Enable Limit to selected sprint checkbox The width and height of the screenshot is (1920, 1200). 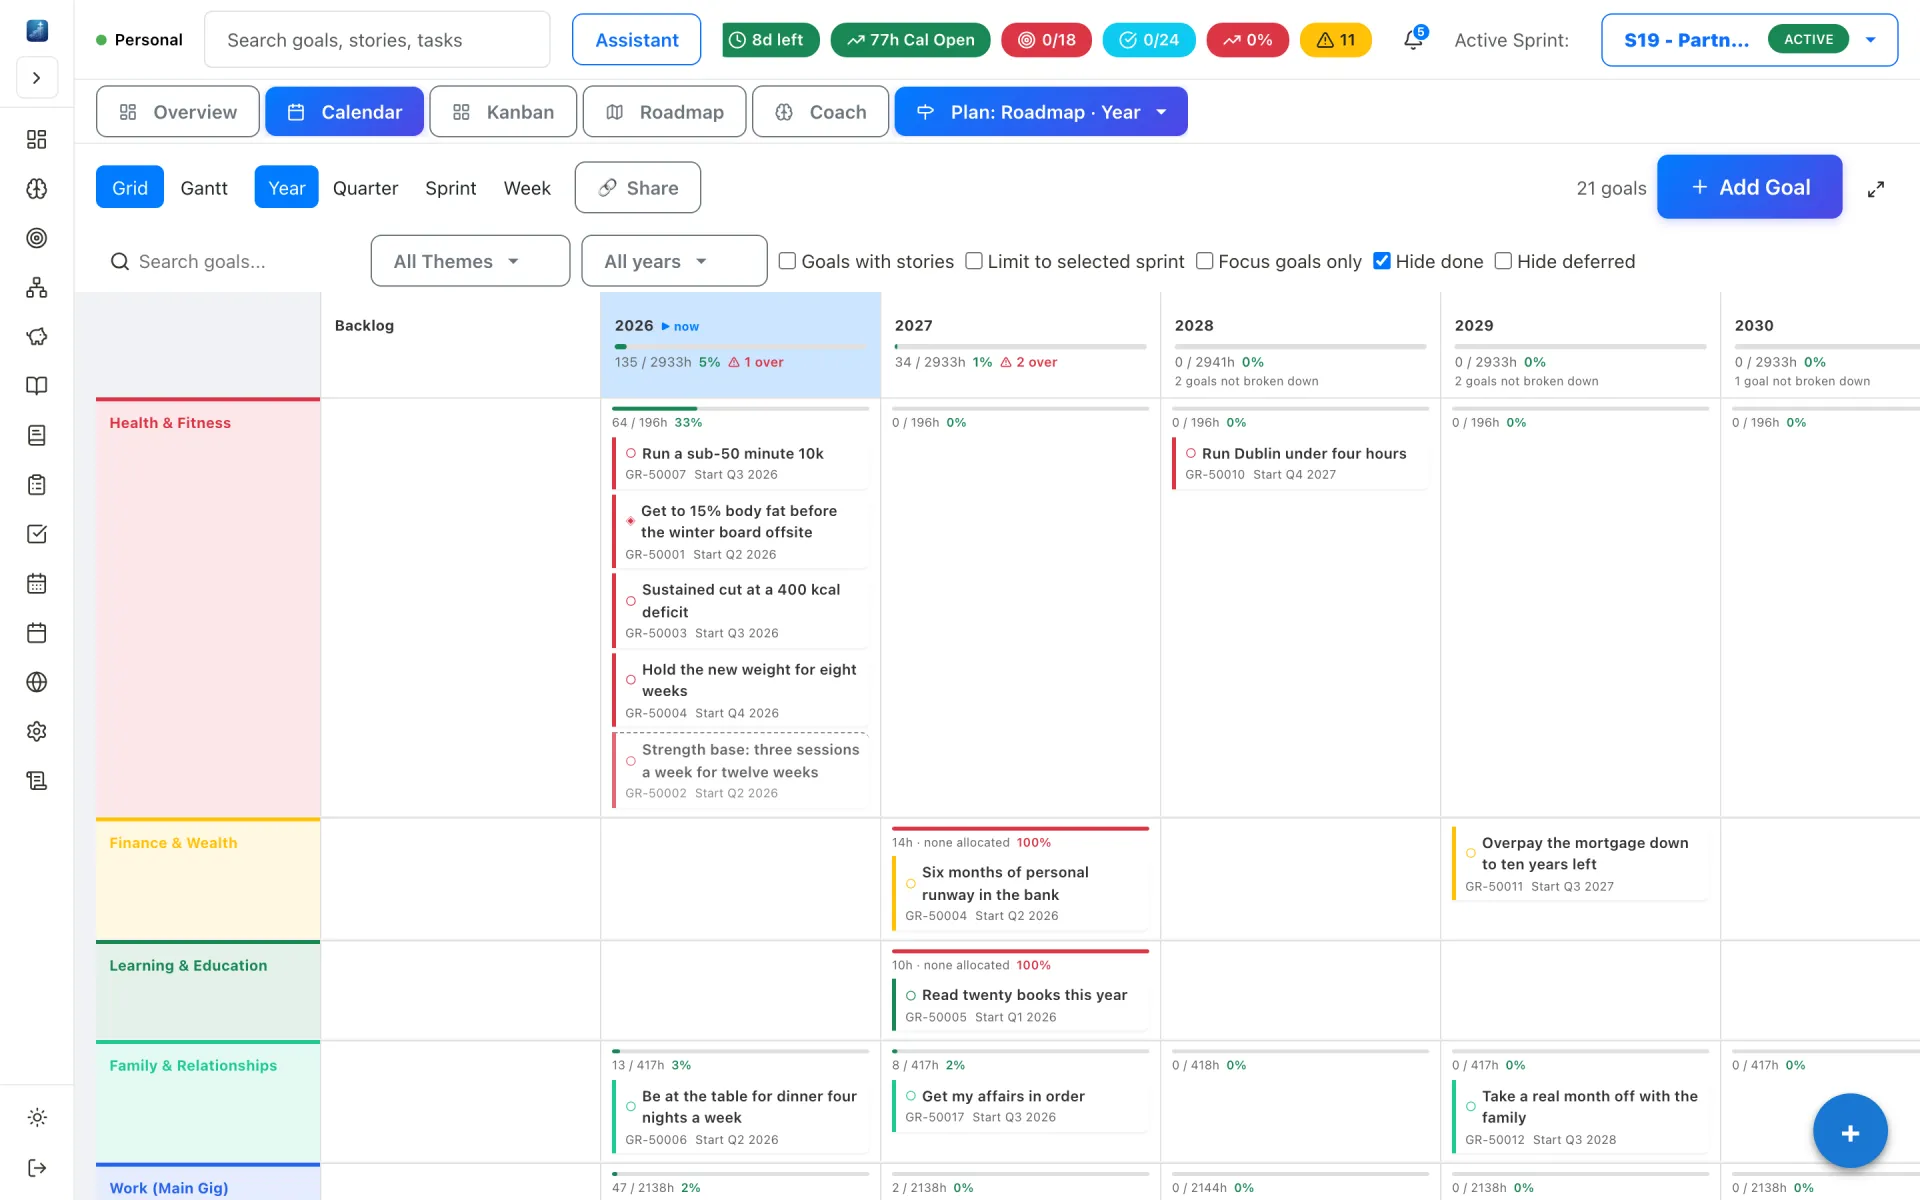click(973, 261)
